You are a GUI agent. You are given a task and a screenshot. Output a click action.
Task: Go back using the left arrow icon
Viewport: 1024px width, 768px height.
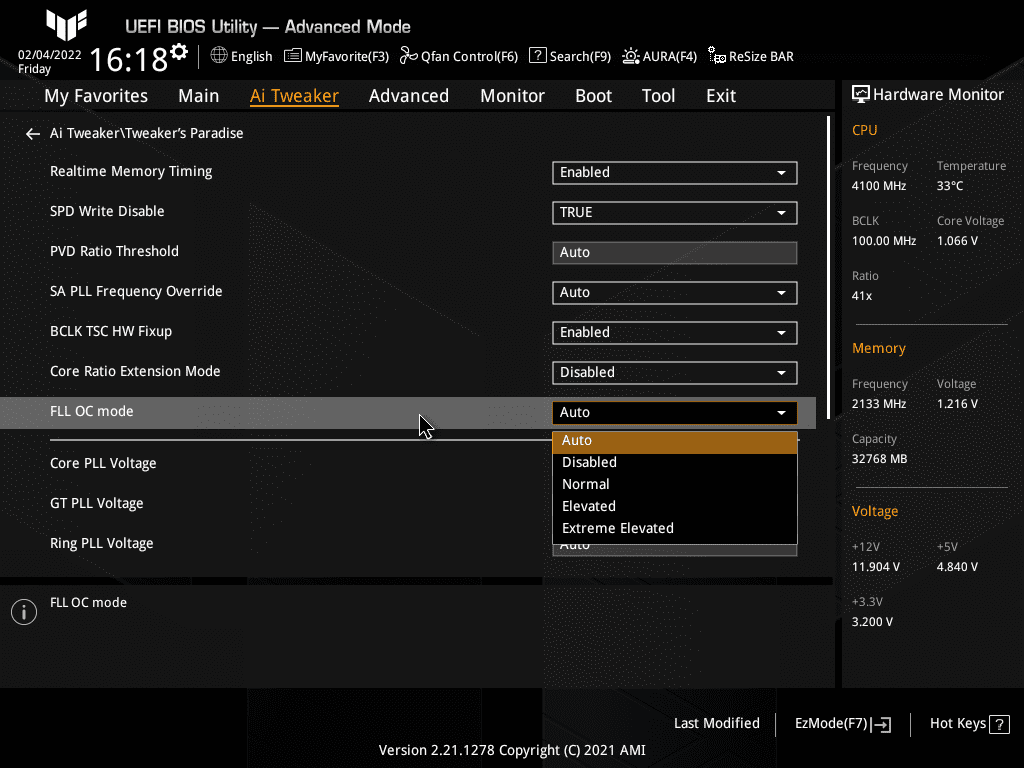pyautogui.click(x=33, y=134)
